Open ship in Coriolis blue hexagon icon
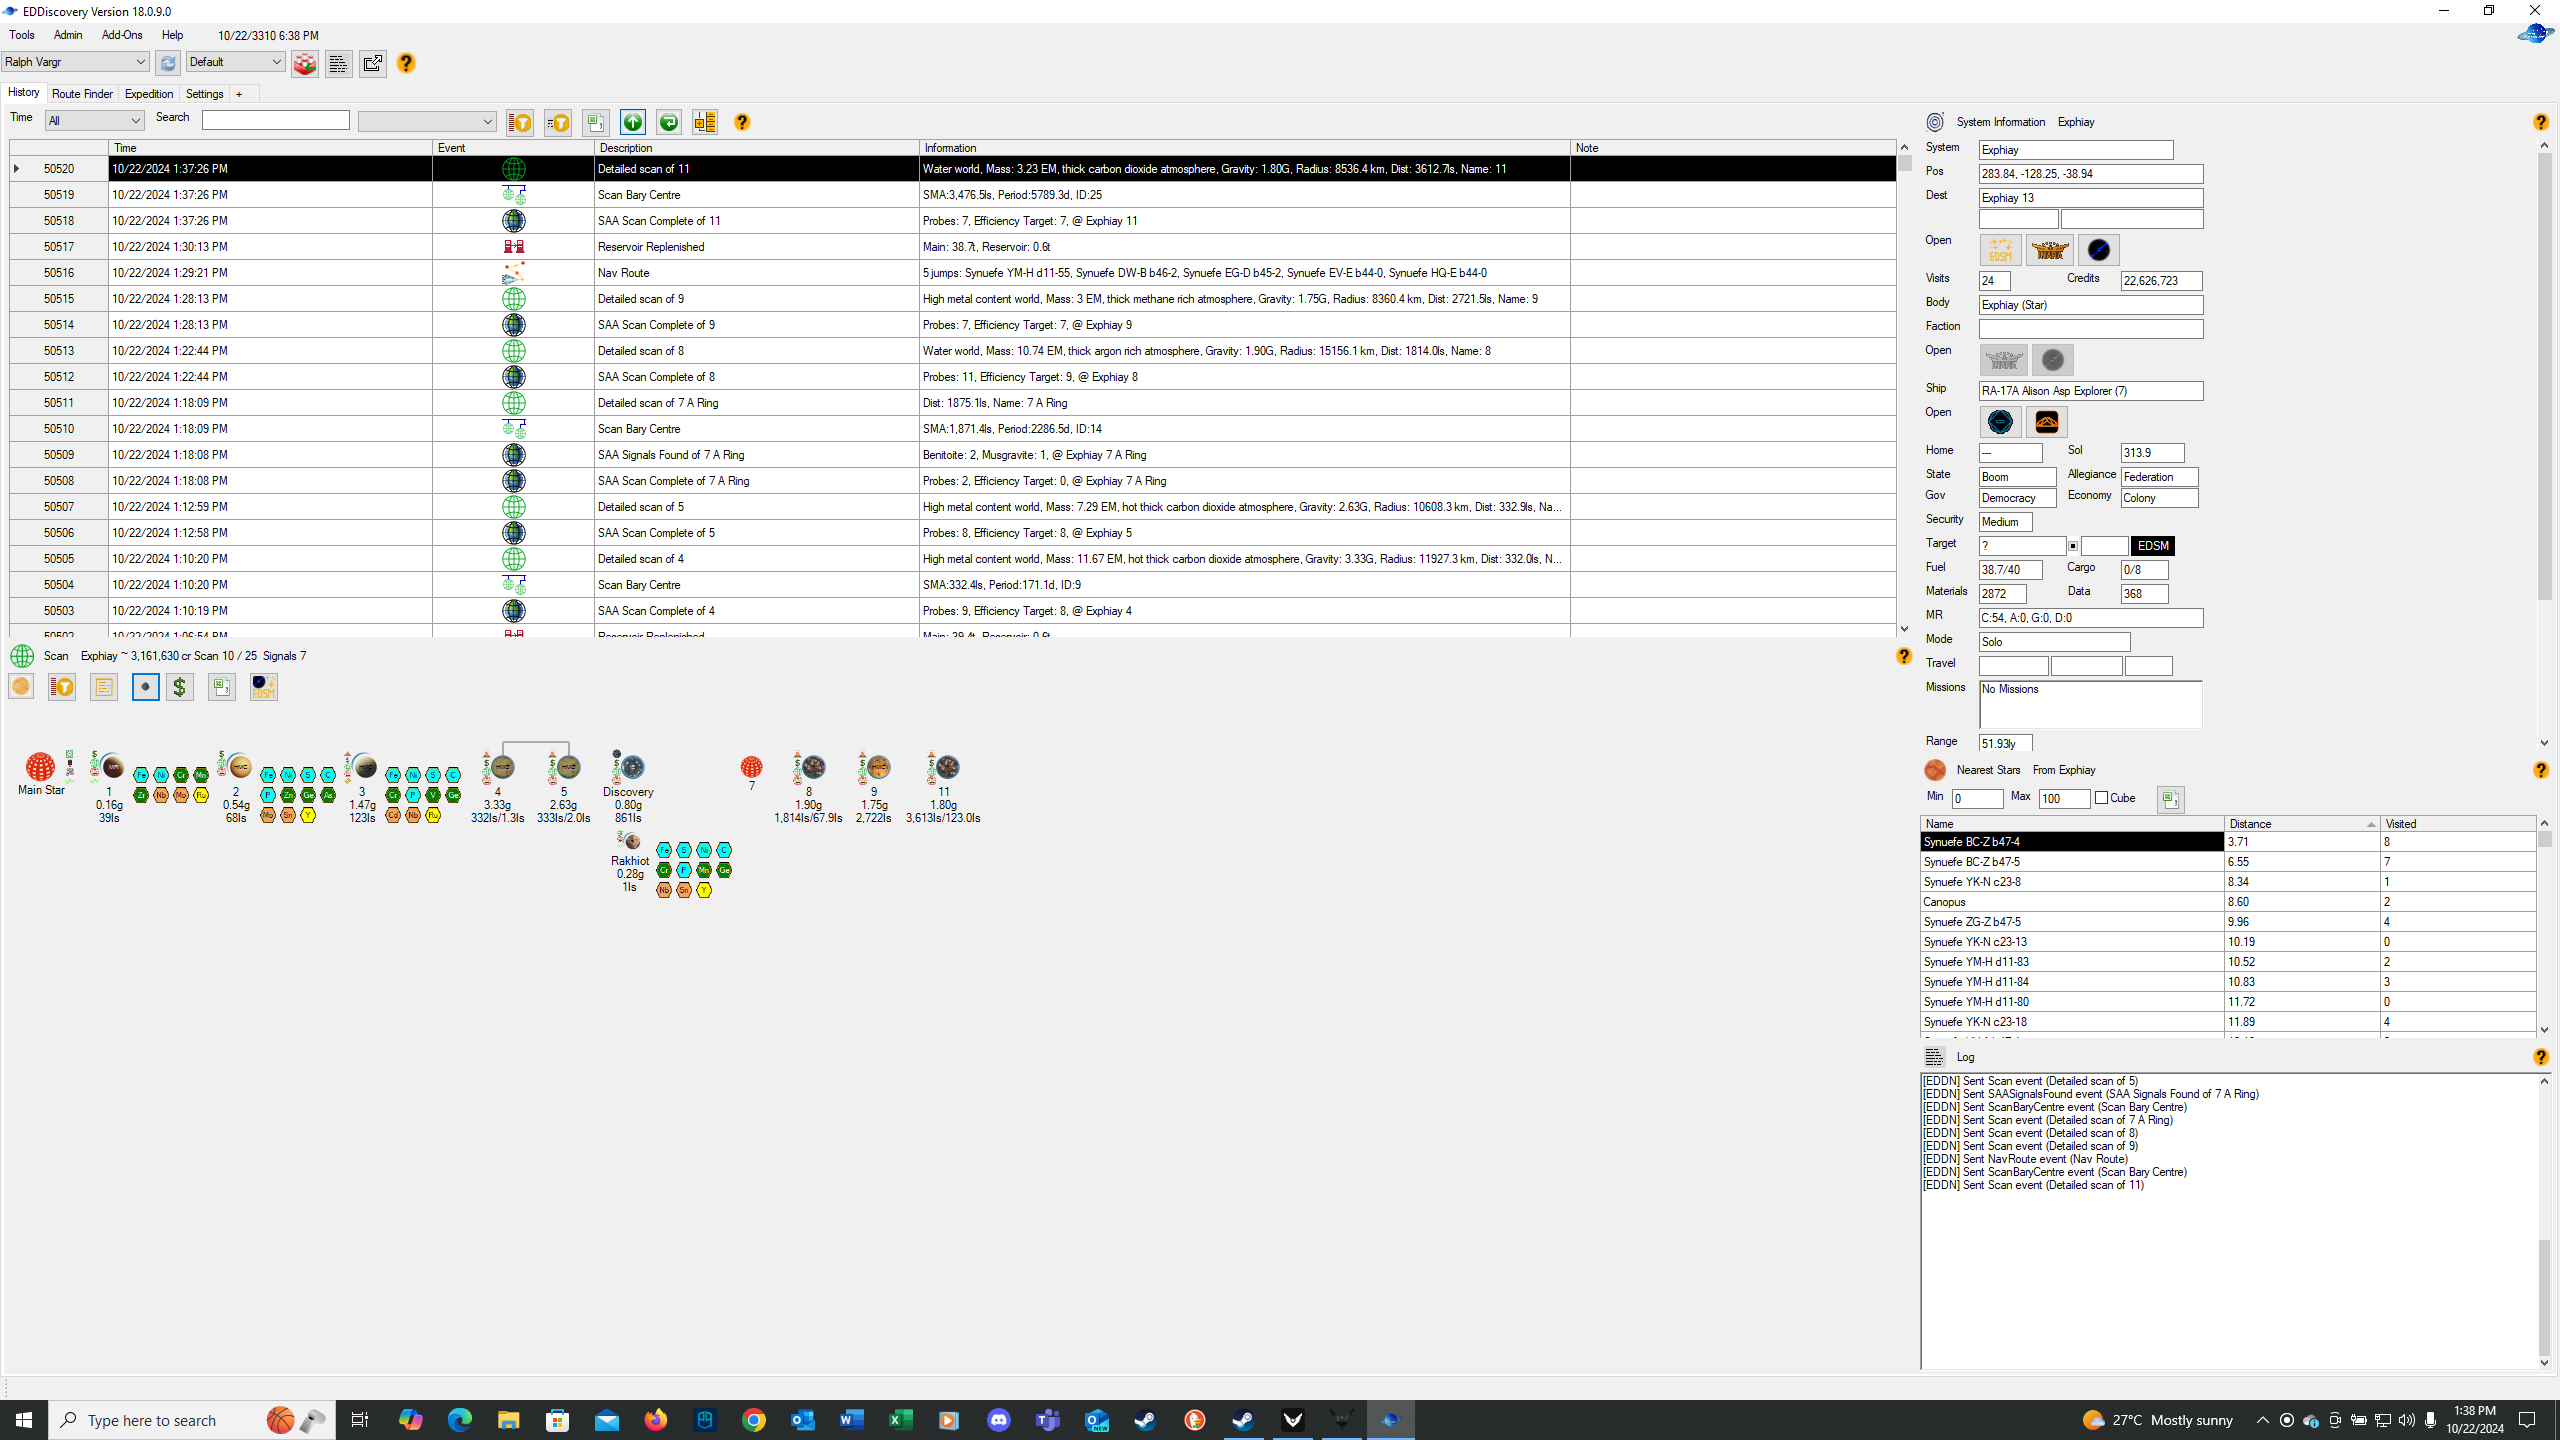 2000,422
